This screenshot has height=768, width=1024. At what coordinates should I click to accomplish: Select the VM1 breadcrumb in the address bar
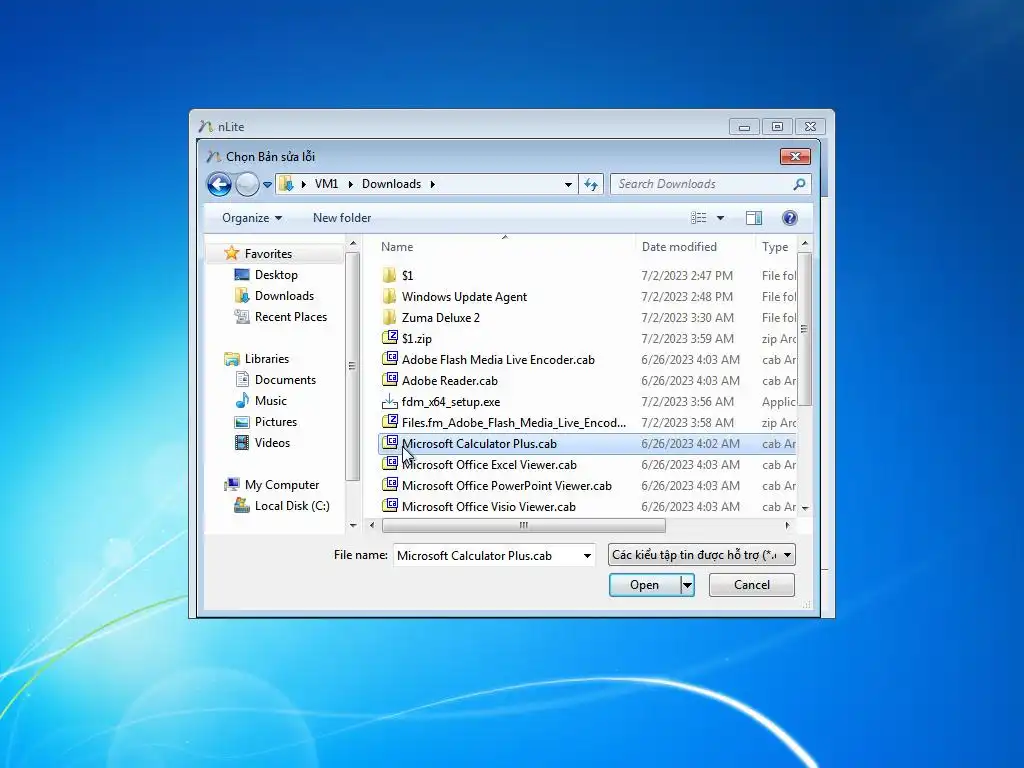(326, 184)
